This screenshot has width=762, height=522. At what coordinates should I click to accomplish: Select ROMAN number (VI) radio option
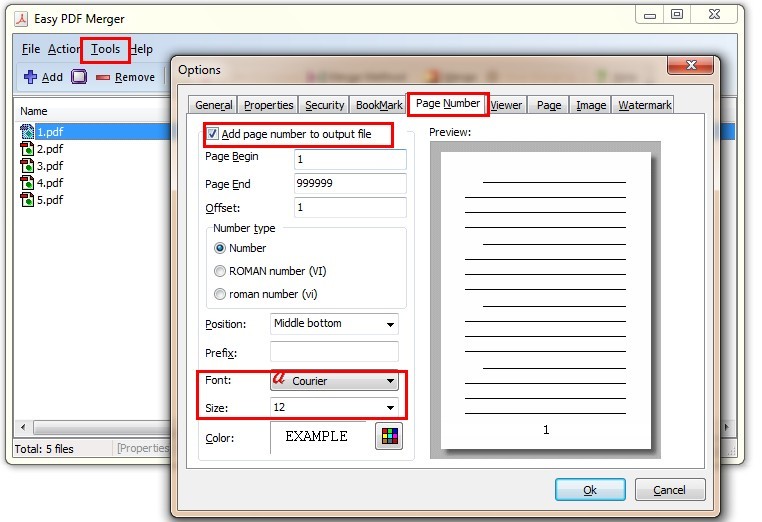tap(220, 271)
